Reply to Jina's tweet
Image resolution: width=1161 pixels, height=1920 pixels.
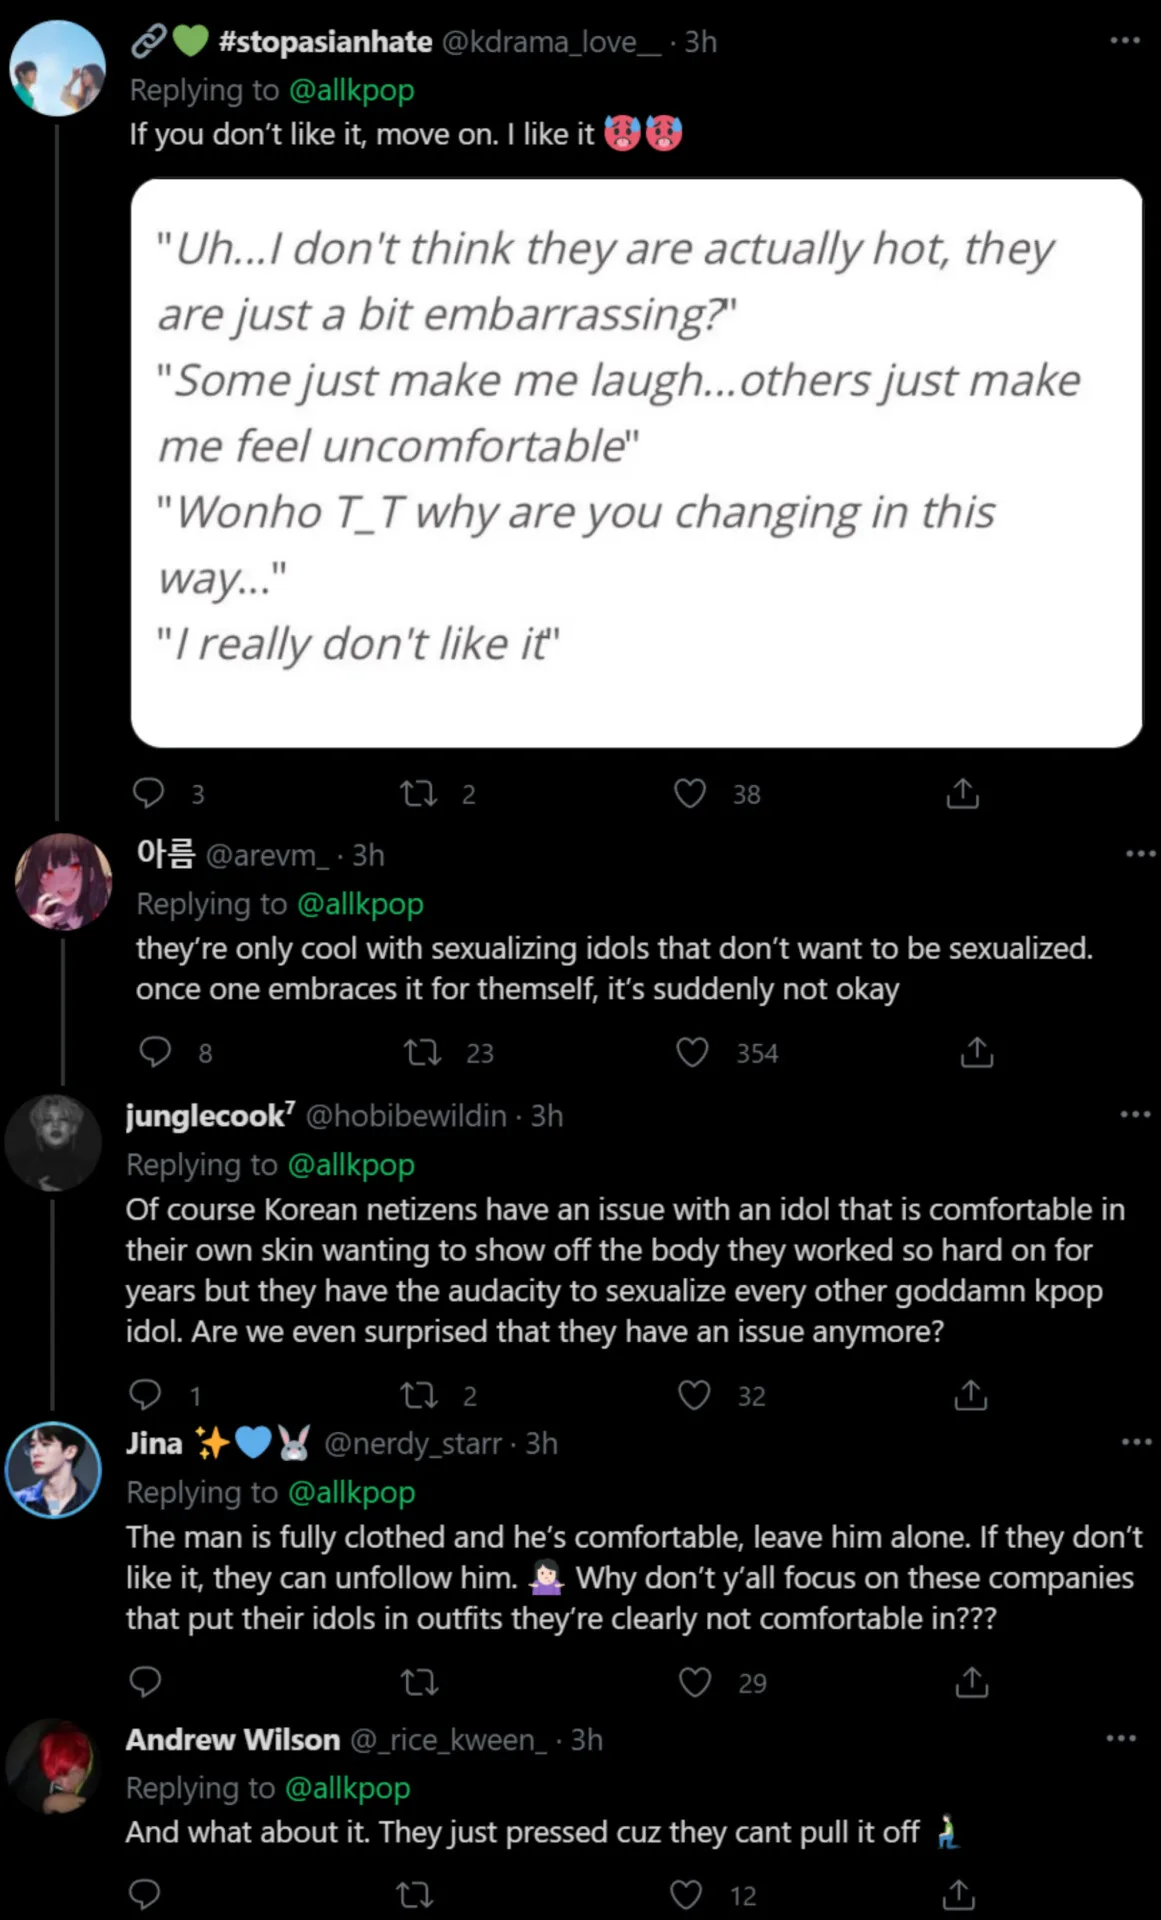(146, 1682)
